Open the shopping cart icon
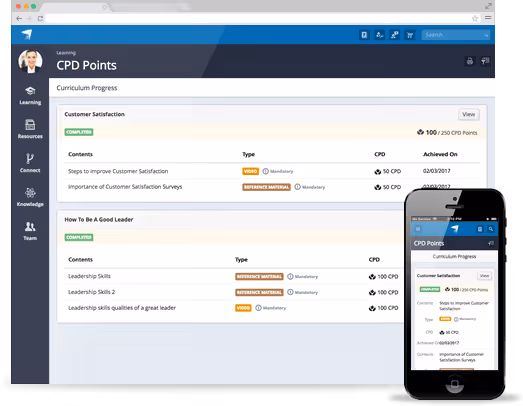This screenshot has width=523, height=406. coord(410,35)
